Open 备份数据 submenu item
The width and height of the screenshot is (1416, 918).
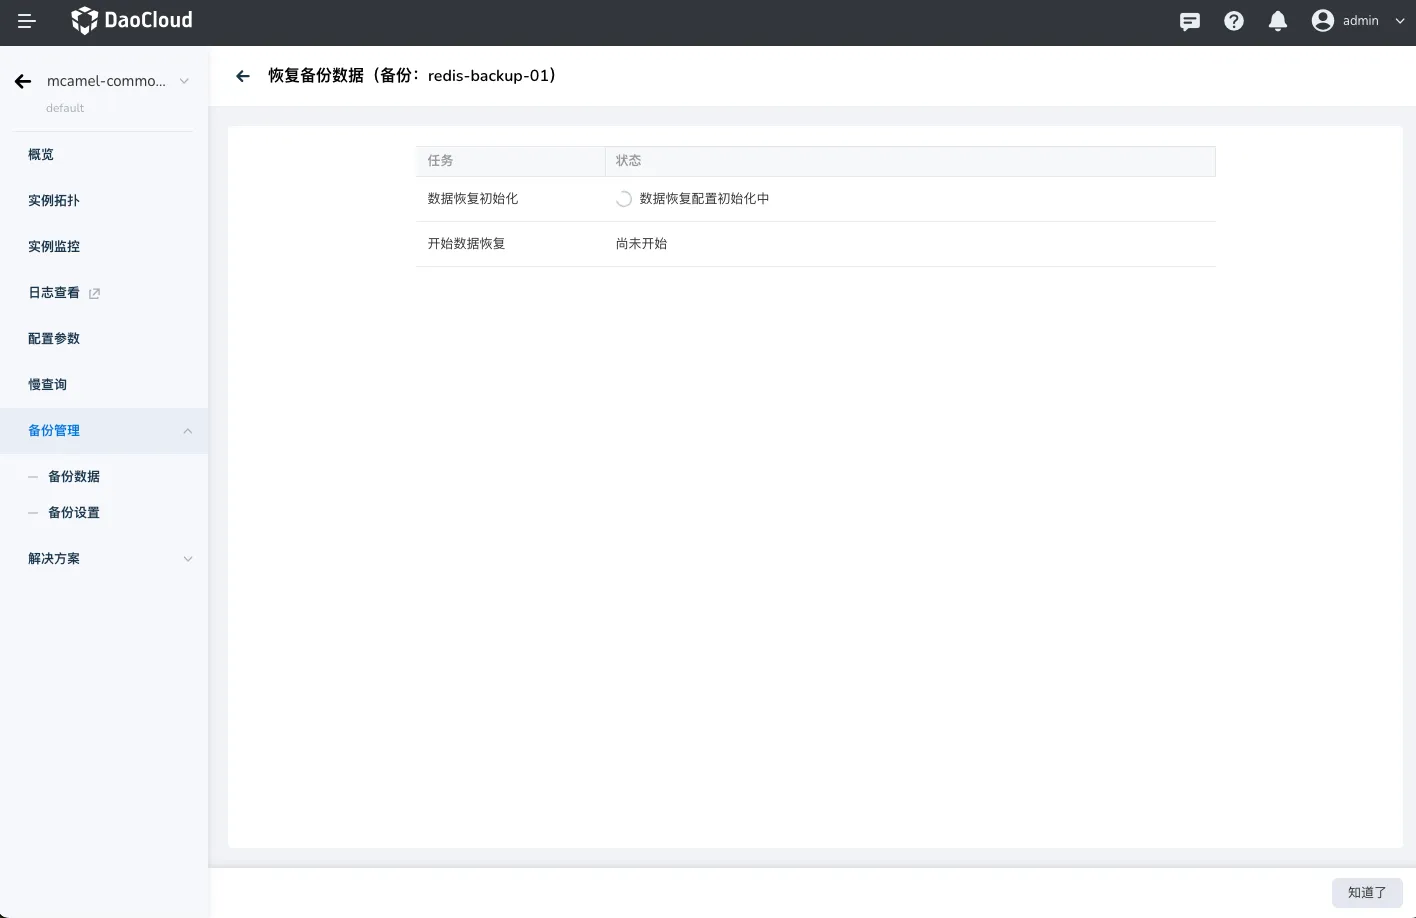click(74, 477)
